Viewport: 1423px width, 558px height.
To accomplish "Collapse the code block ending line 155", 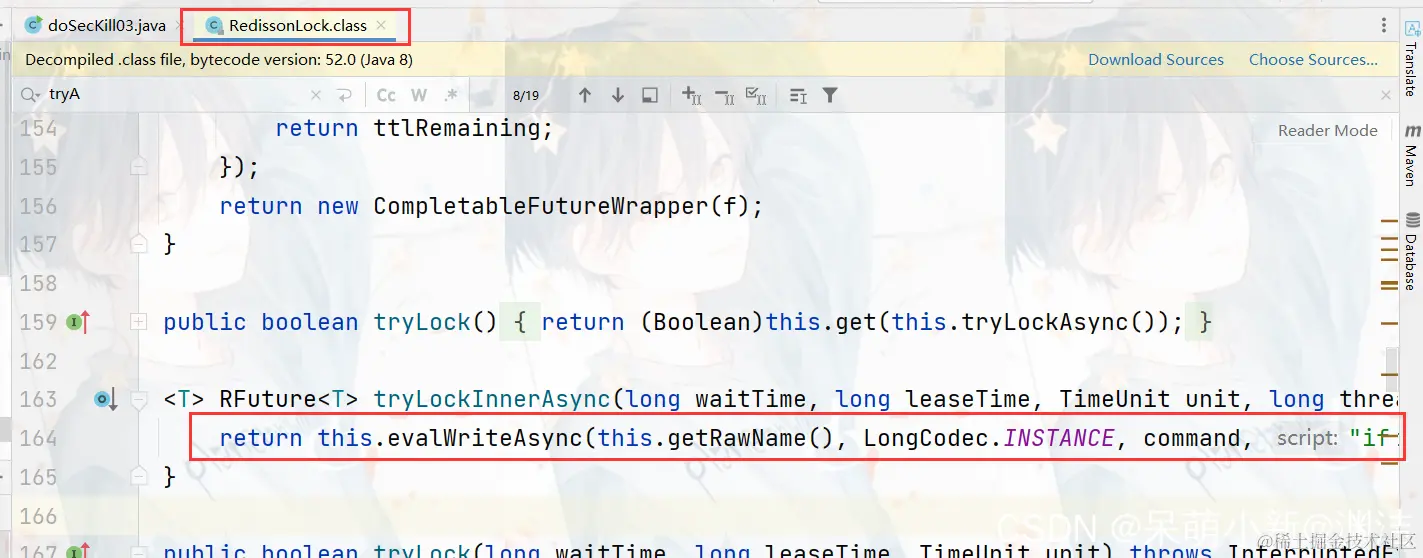I will tap(139, 166).
